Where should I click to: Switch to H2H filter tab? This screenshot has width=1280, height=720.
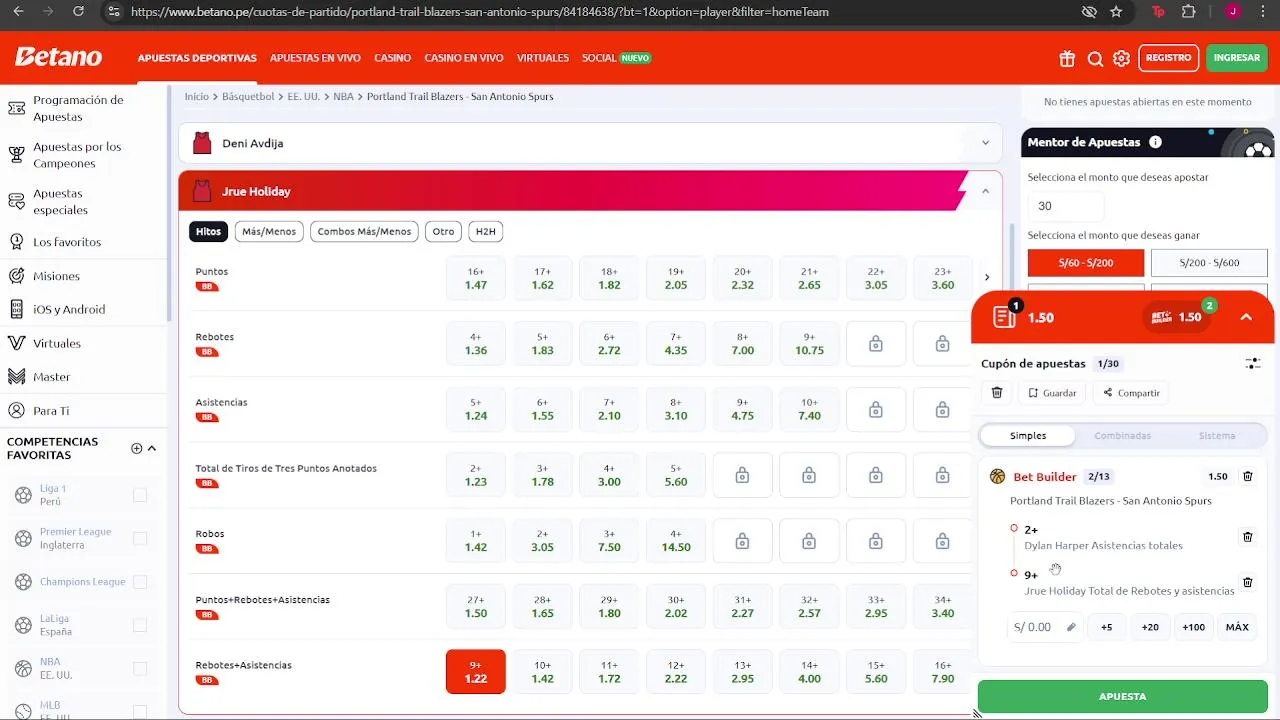(x=485, y=232)
